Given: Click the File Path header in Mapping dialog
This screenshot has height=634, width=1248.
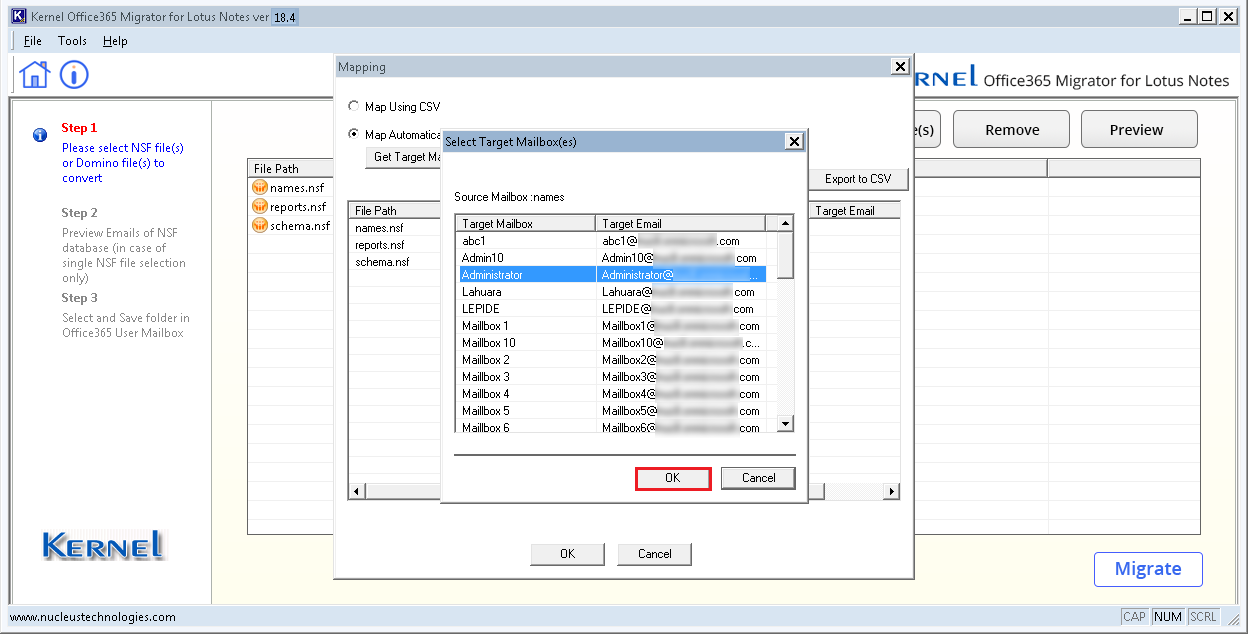Looking at the screenshot, I should (x=396, y=211).
